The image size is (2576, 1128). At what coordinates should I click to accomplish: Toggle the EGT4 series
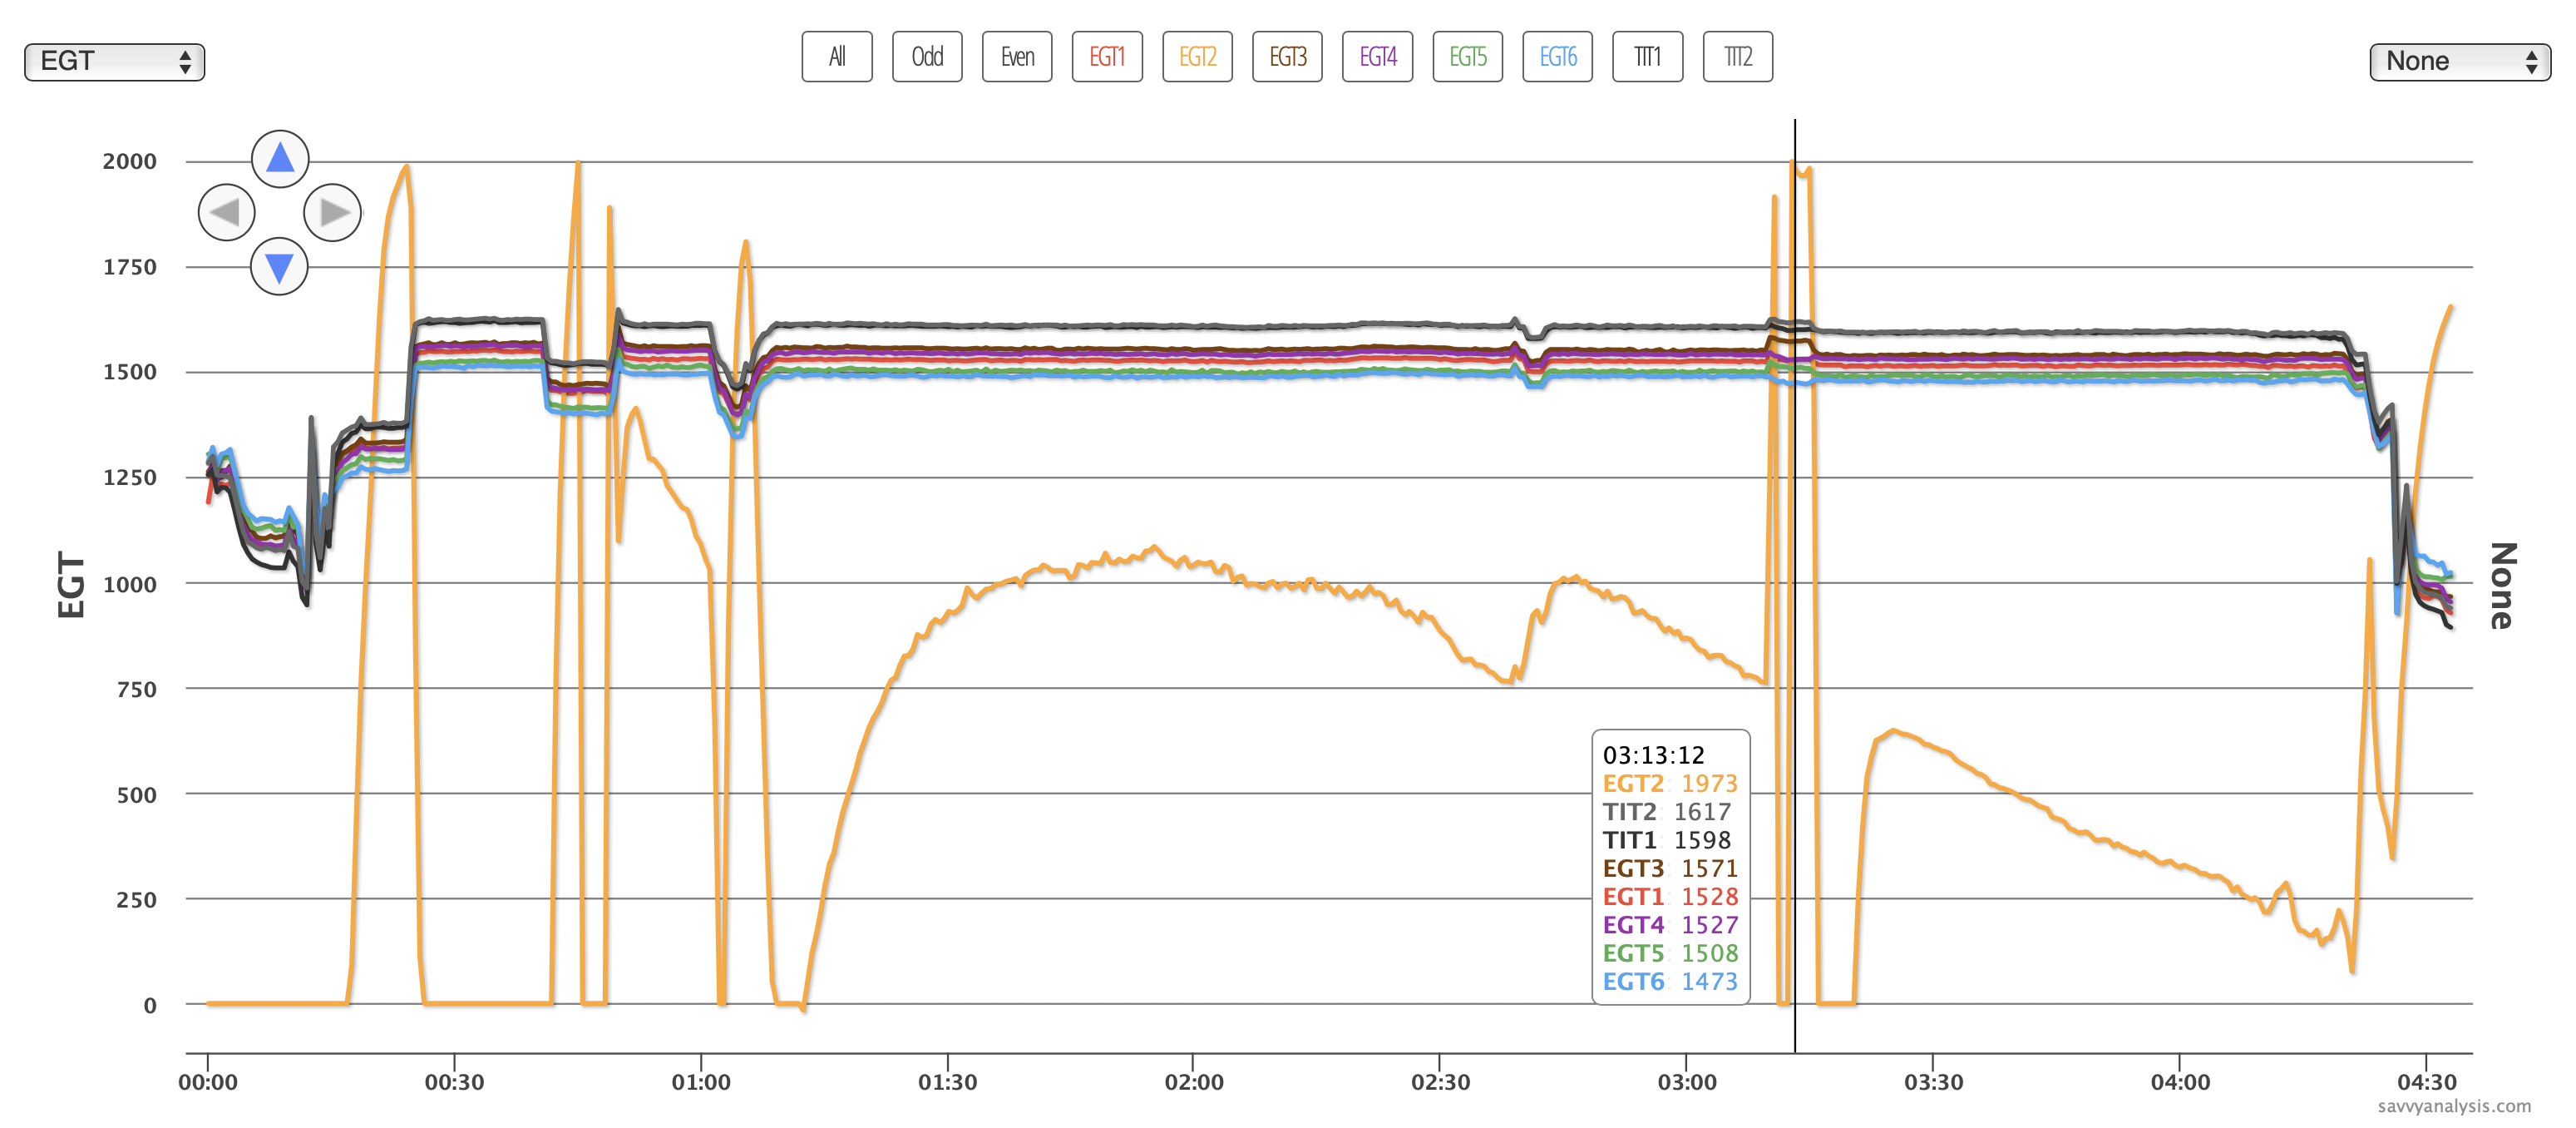(1377, 57)
